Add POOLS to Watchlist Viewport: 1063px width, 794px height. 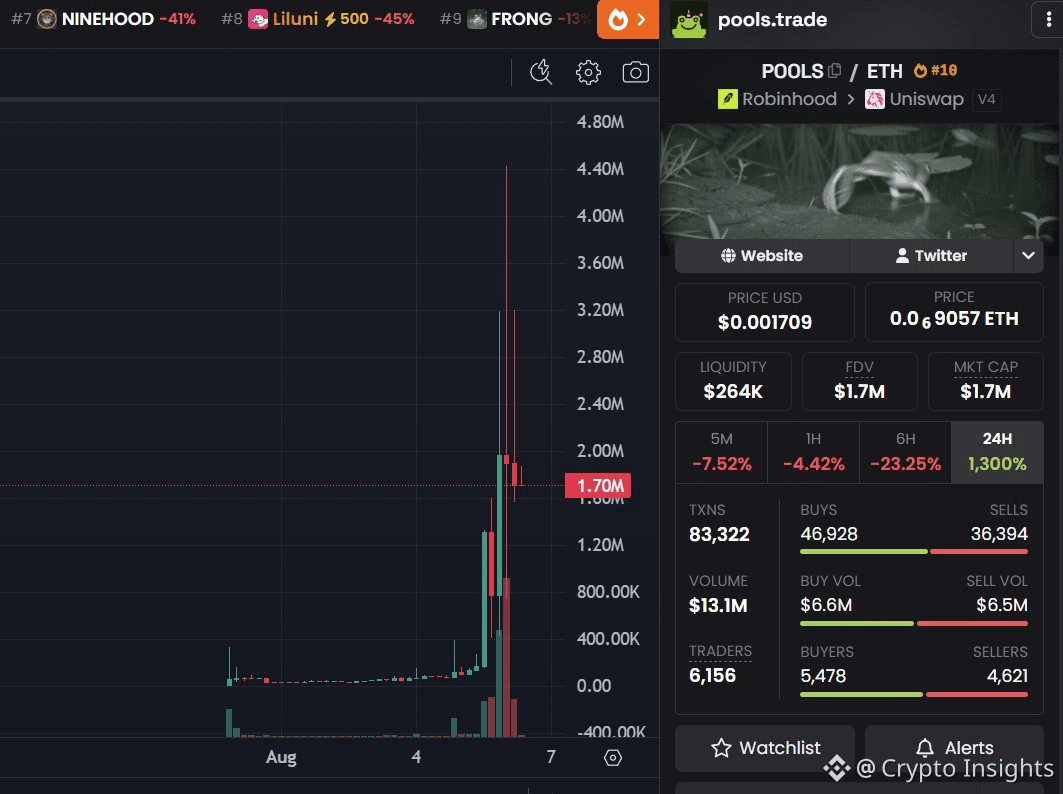[765, 748]
